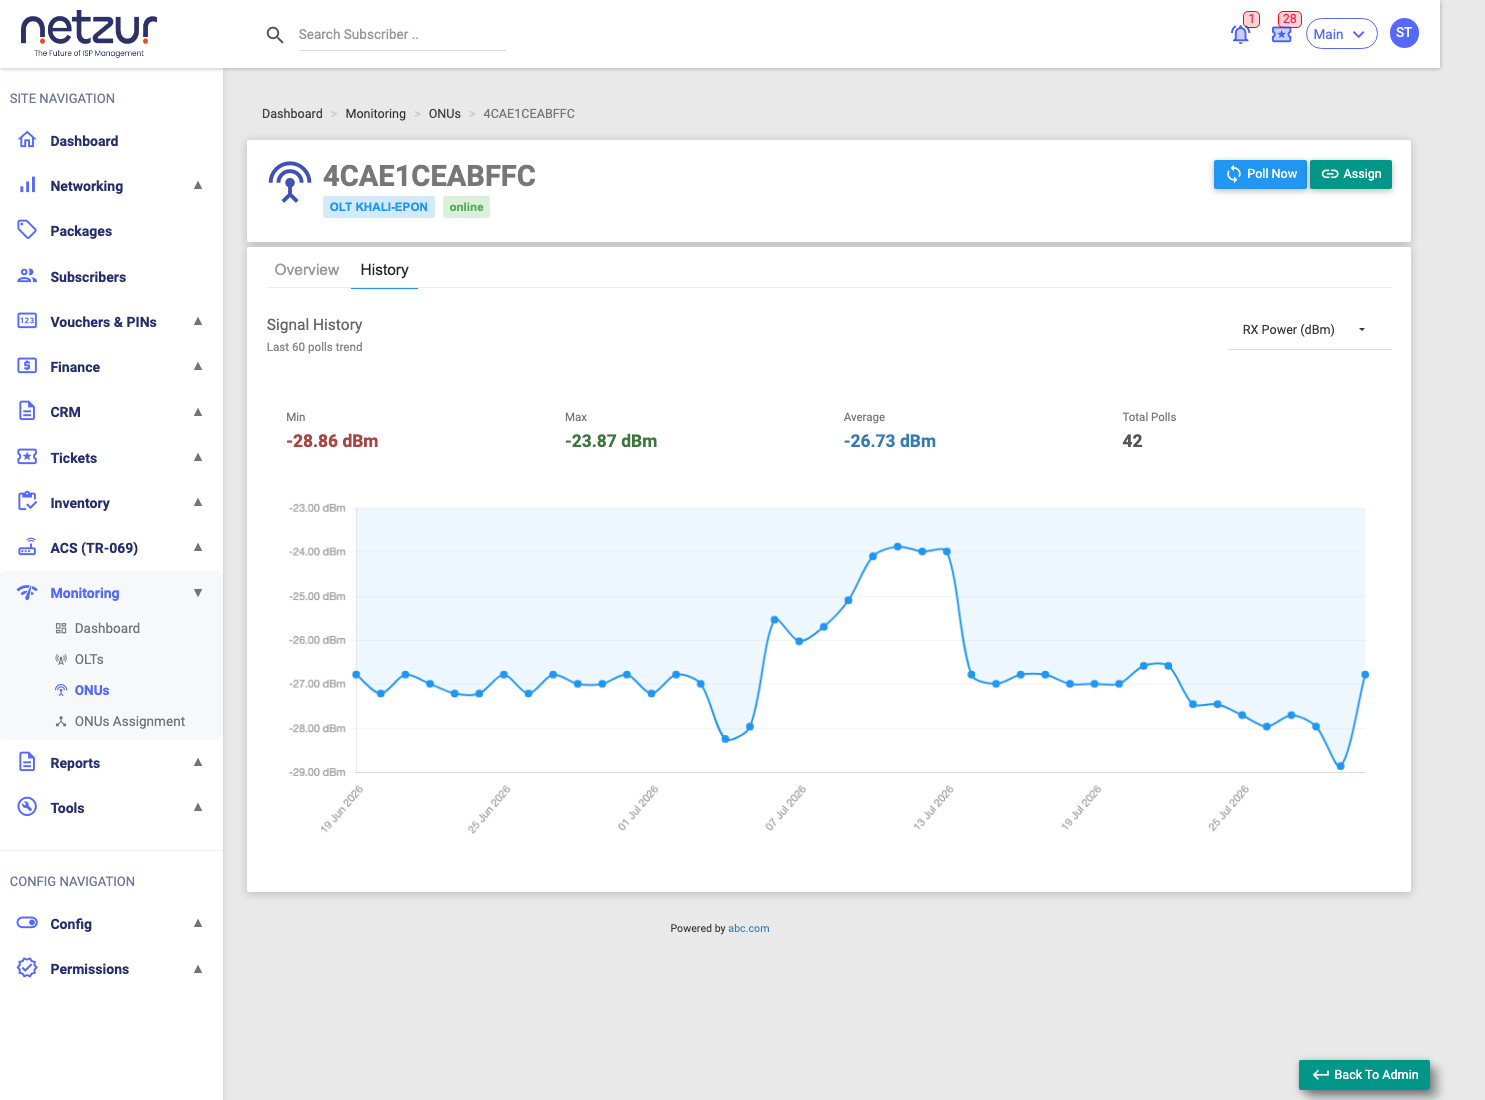This screenshot has height=1100, width=1485.
Task: Click the -28.86 dBm Min value
Action: pos(332,441)
